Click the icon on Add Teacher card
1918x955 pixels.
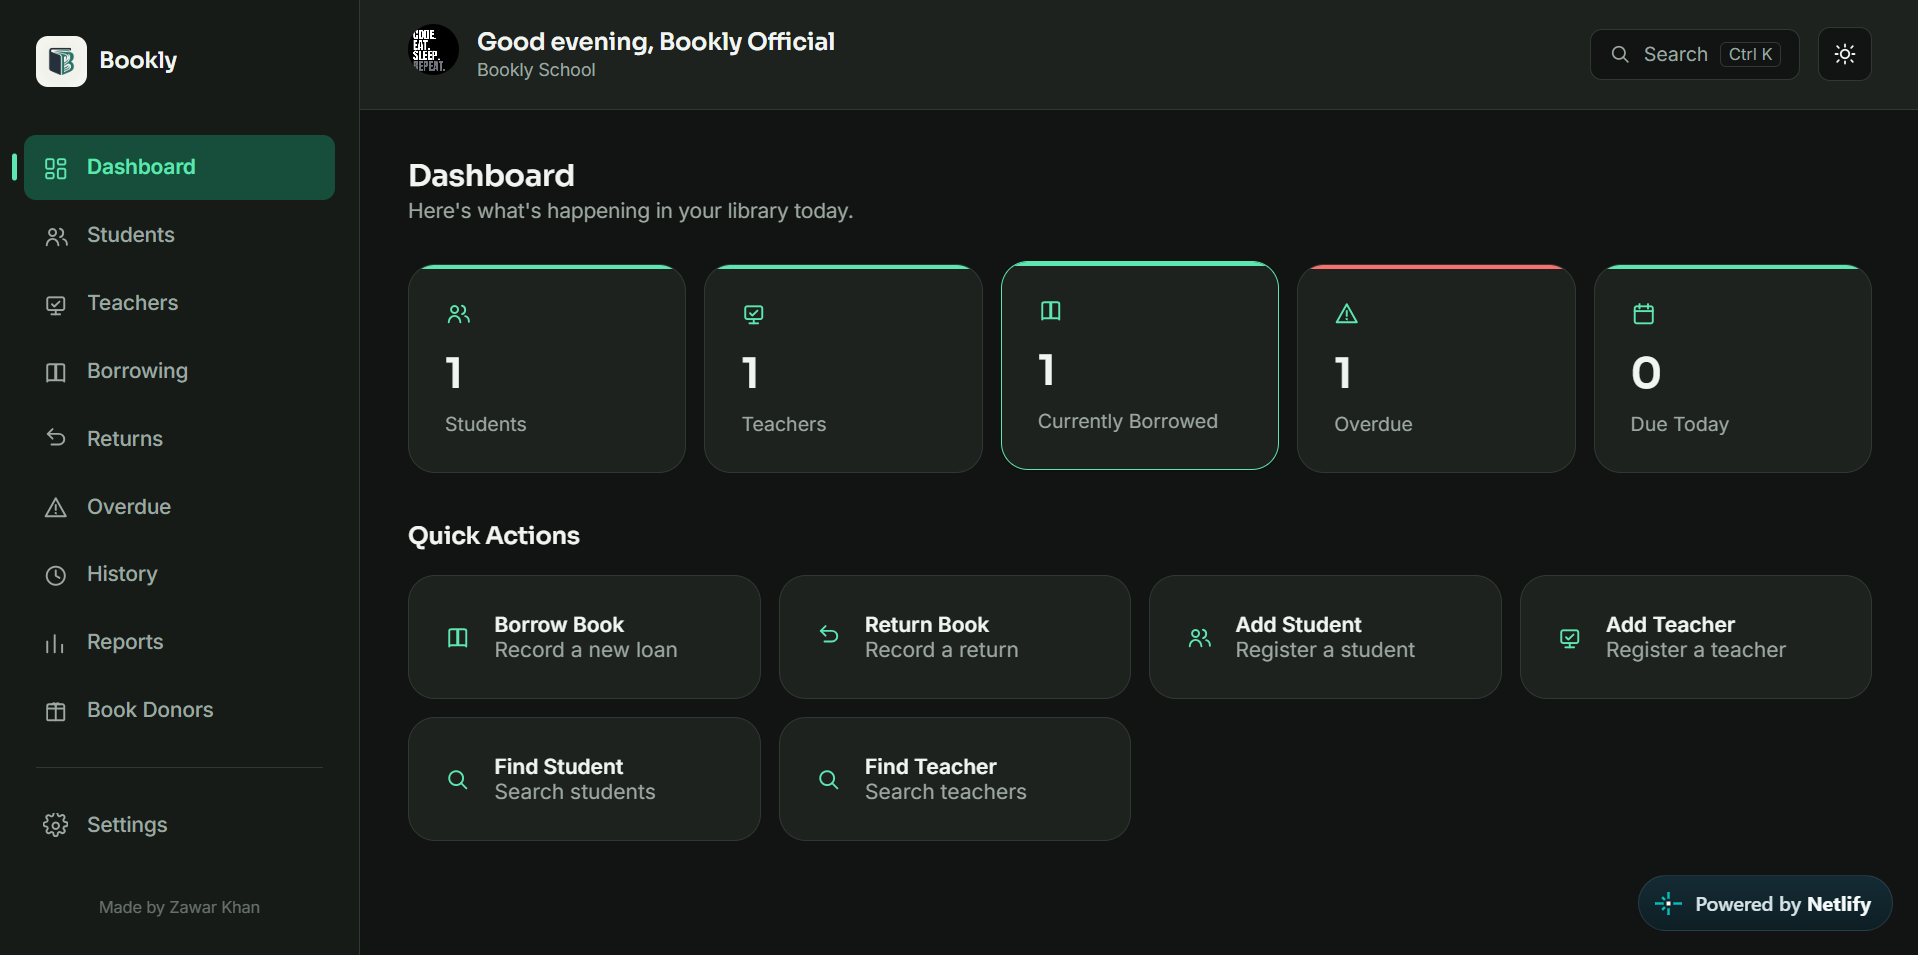click(x=1570, y=638)
